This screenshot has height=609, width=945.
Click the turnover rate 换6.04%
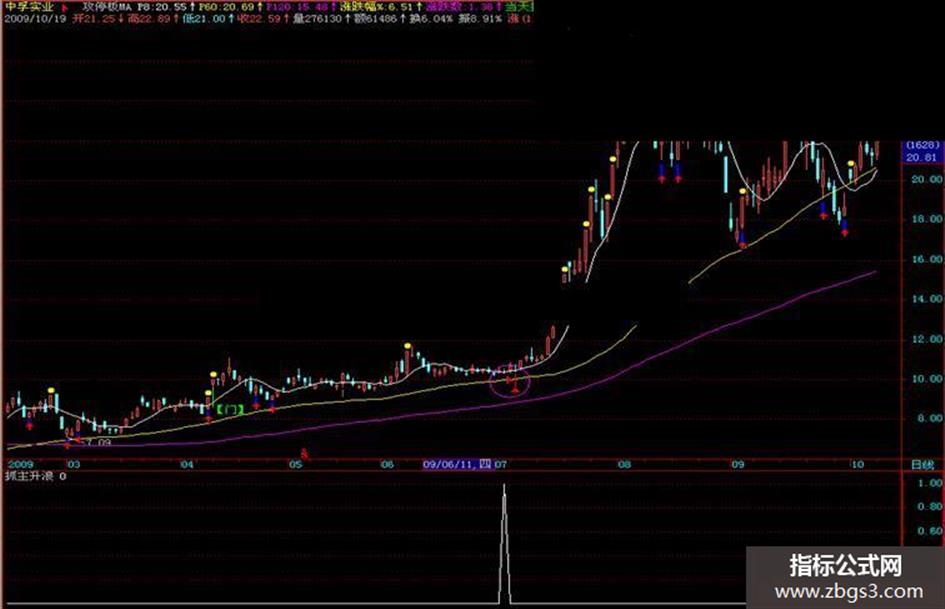click(x=431, y=19)
